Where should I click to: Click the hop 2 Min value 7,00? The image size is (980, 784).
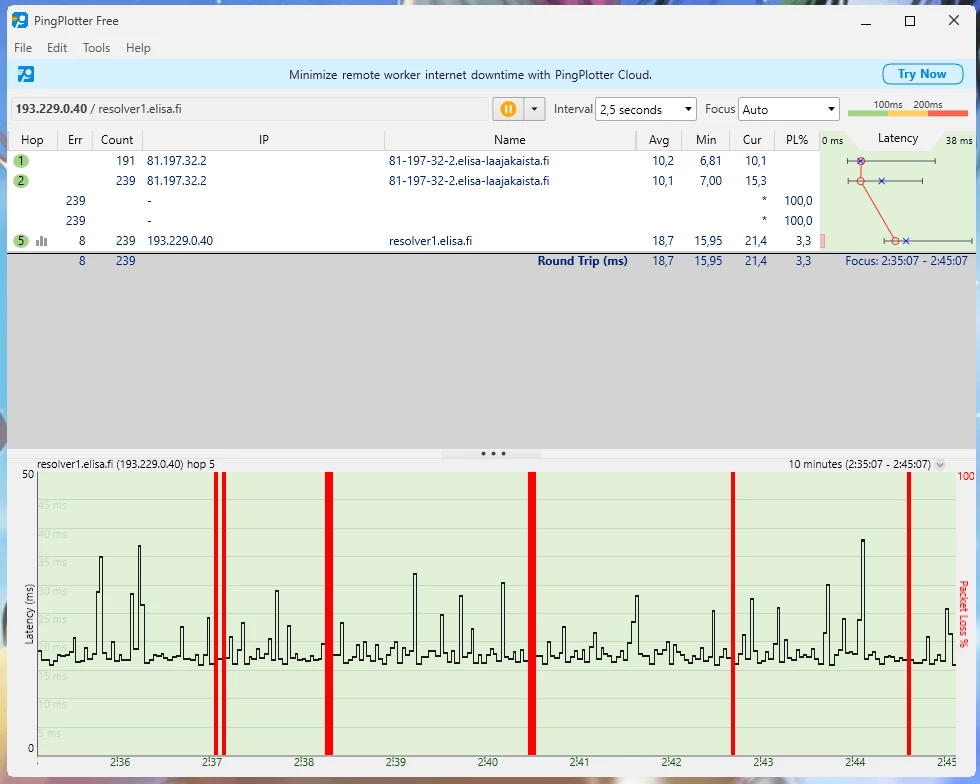coord(711,181)
